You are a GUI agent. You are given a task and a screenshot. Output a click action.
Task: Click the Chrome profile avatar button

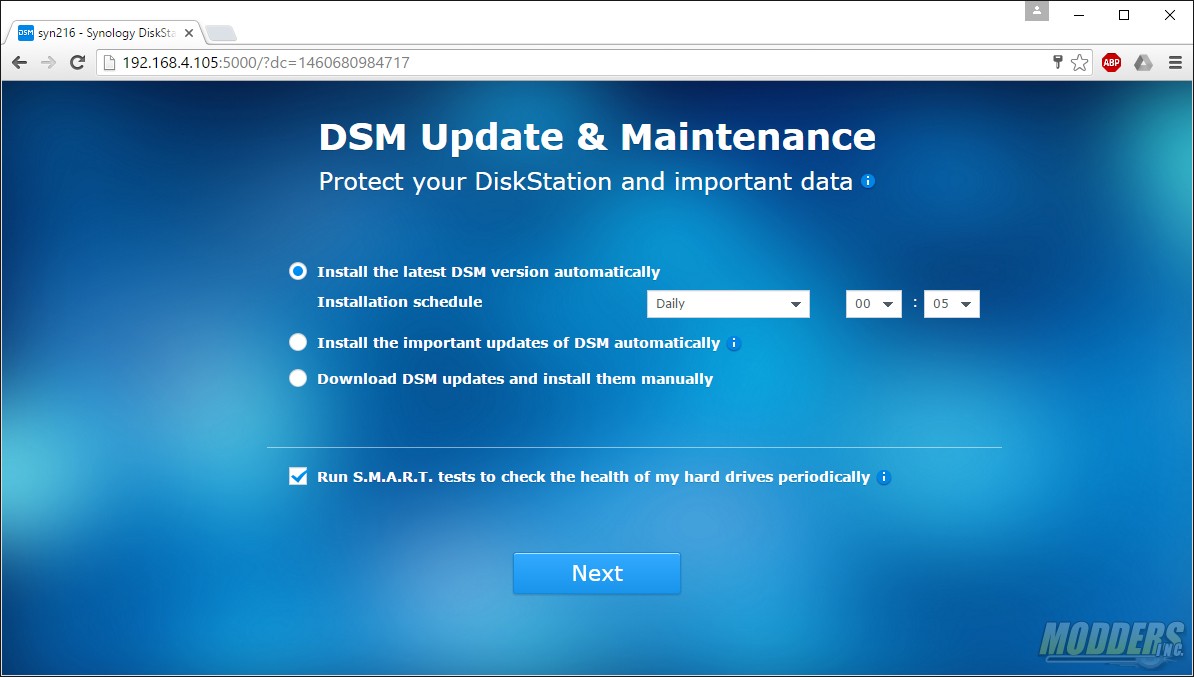click(x=1036, y=11)
